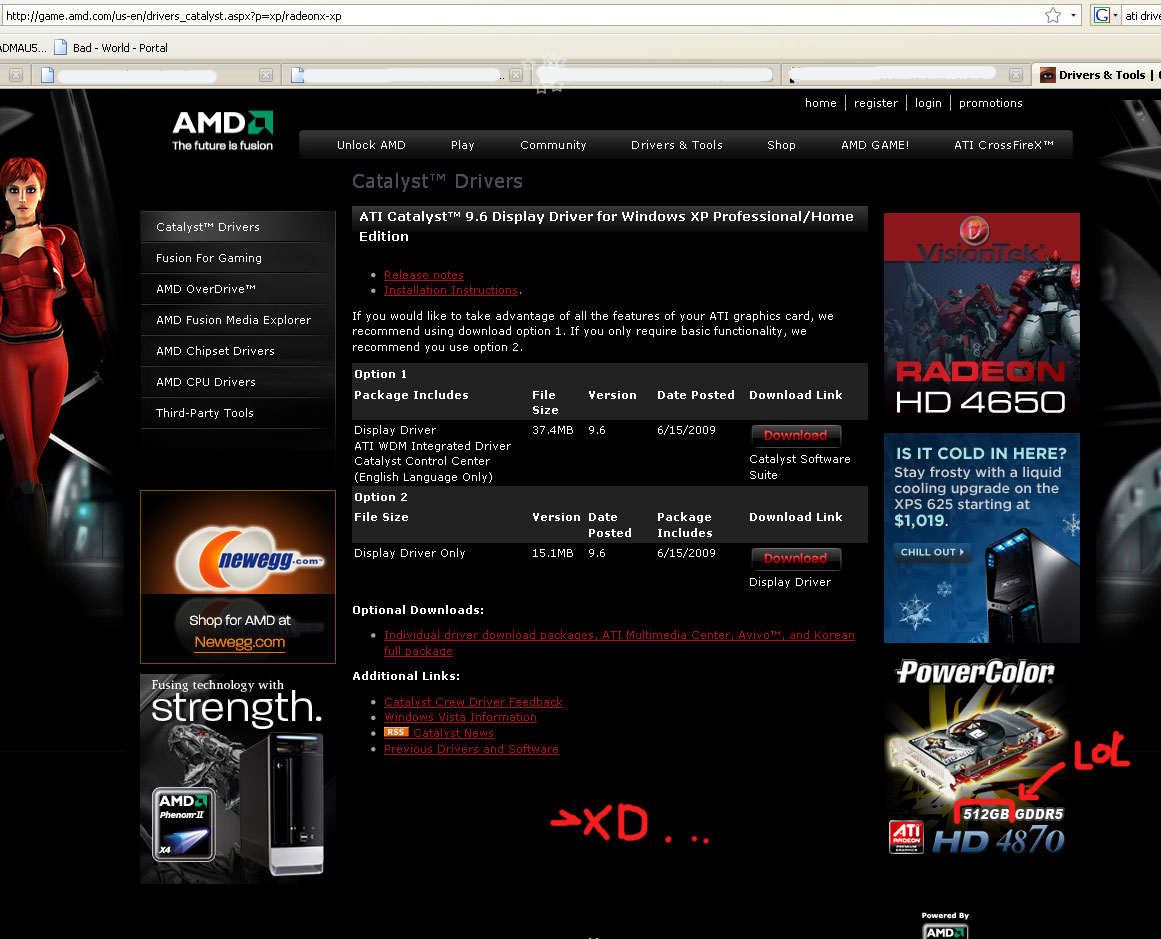Viewport: 1161px width, 939px height.
Task: Open the Drivers & Tools navigation menu
Action: point(676,145)
